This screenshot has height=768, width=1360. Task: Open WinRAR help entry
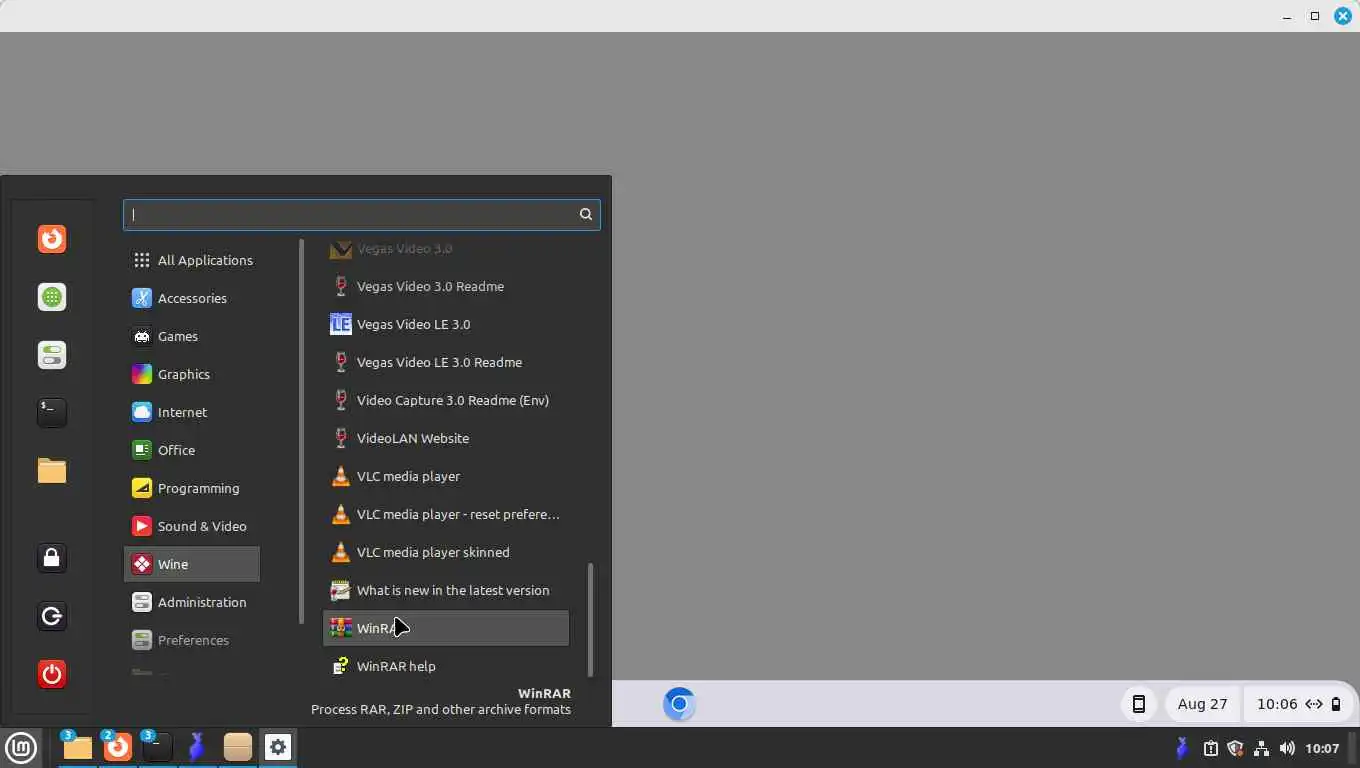(x=446, y=666)
